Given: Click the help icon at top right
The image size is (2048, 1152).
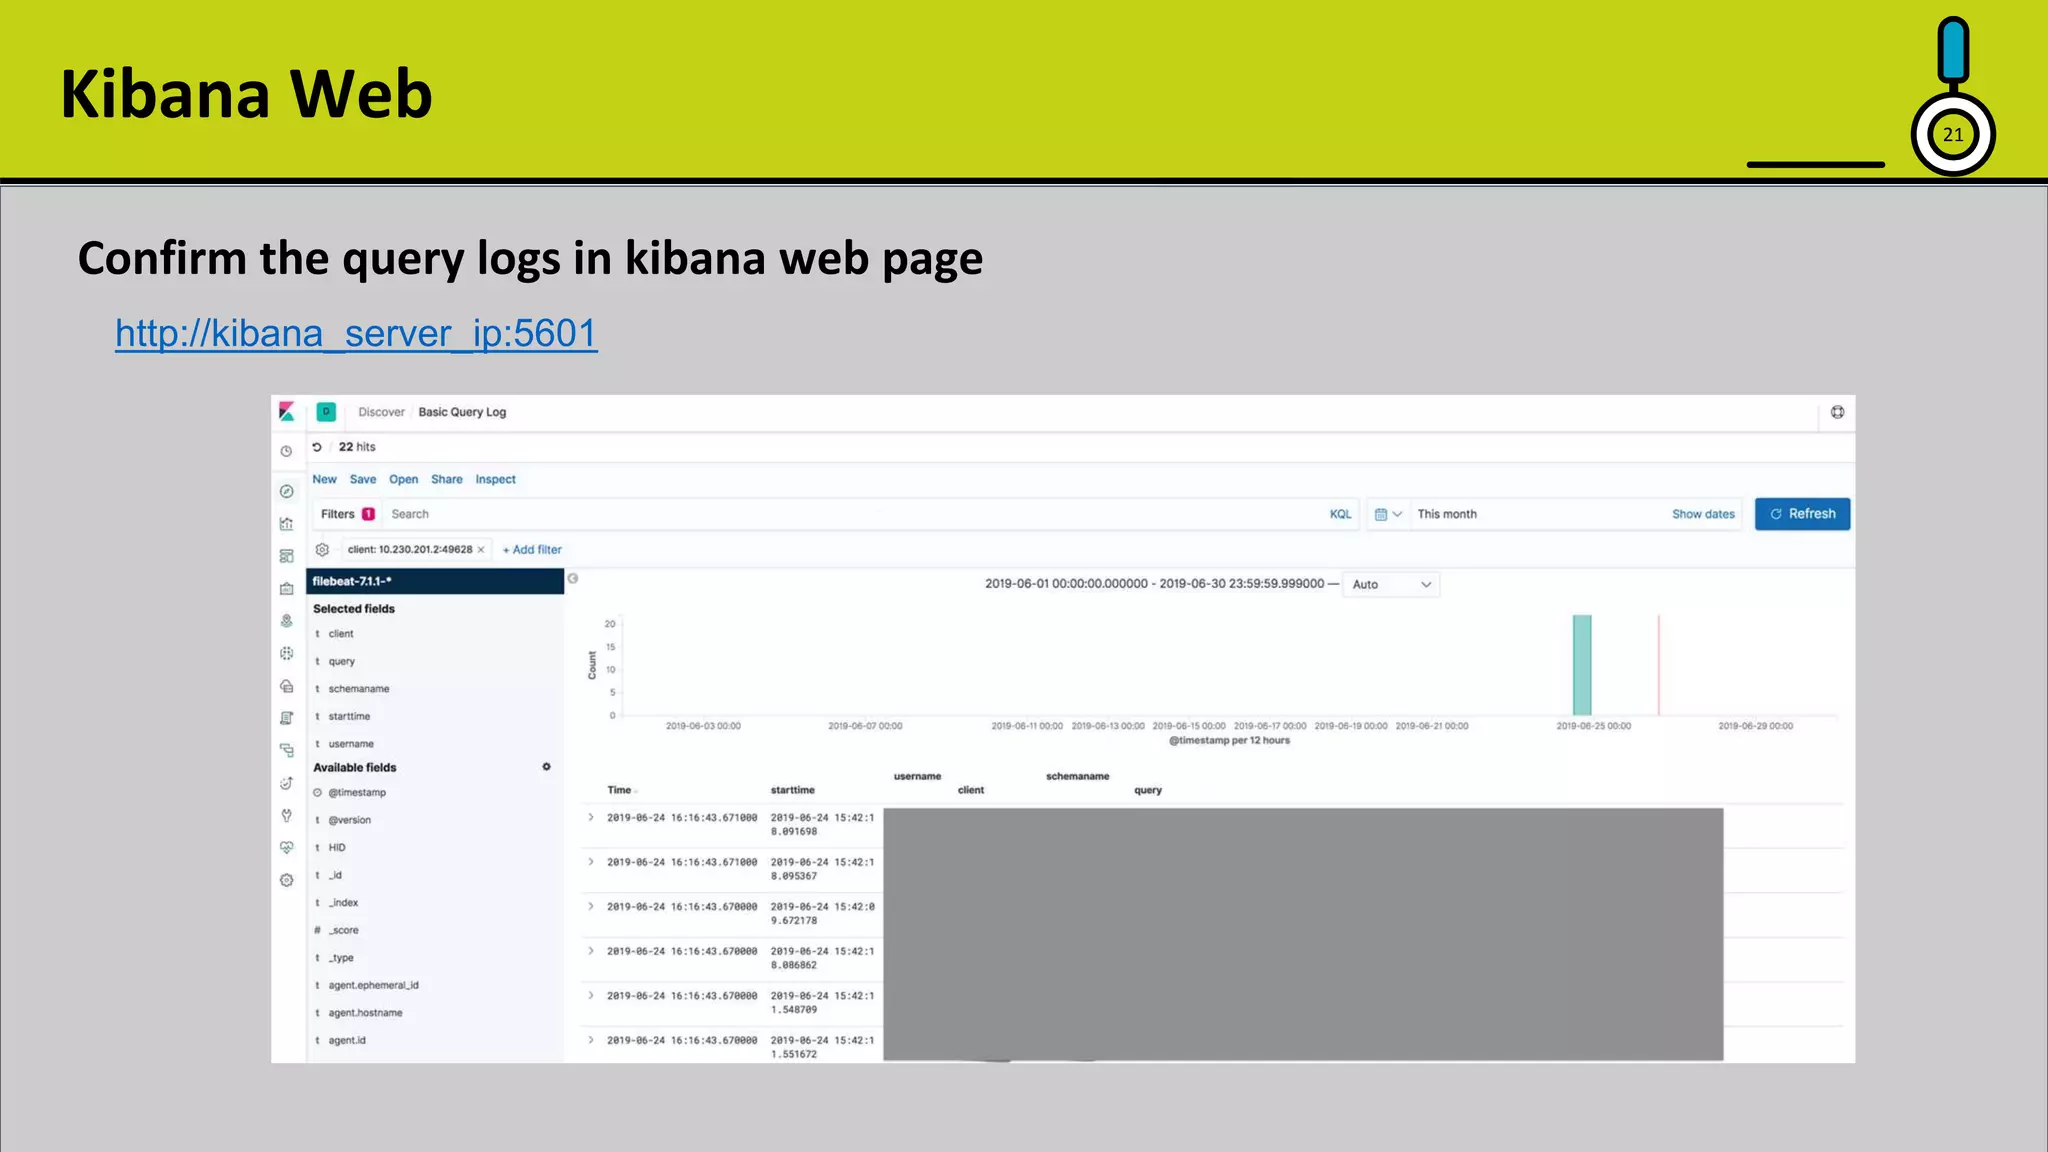Looking at the screenshot, I should [1837, 412].
